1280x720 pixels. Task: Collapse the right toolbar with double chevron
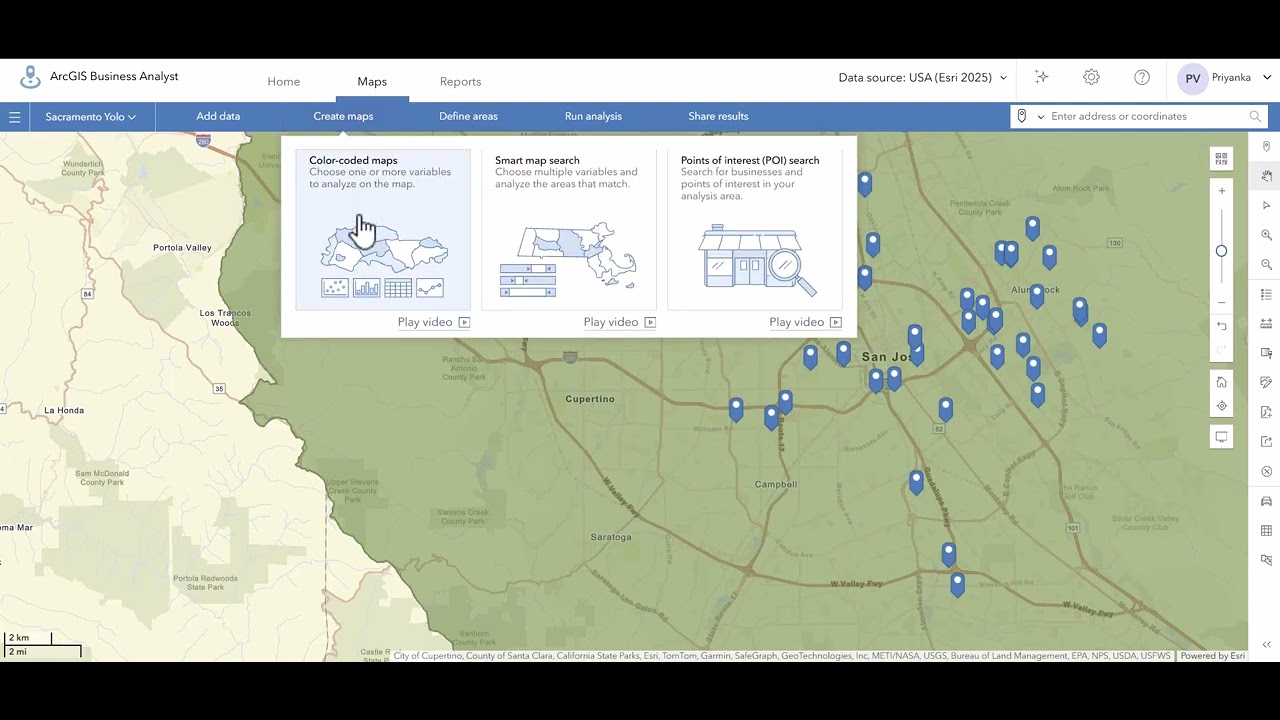coord(1266,645)
